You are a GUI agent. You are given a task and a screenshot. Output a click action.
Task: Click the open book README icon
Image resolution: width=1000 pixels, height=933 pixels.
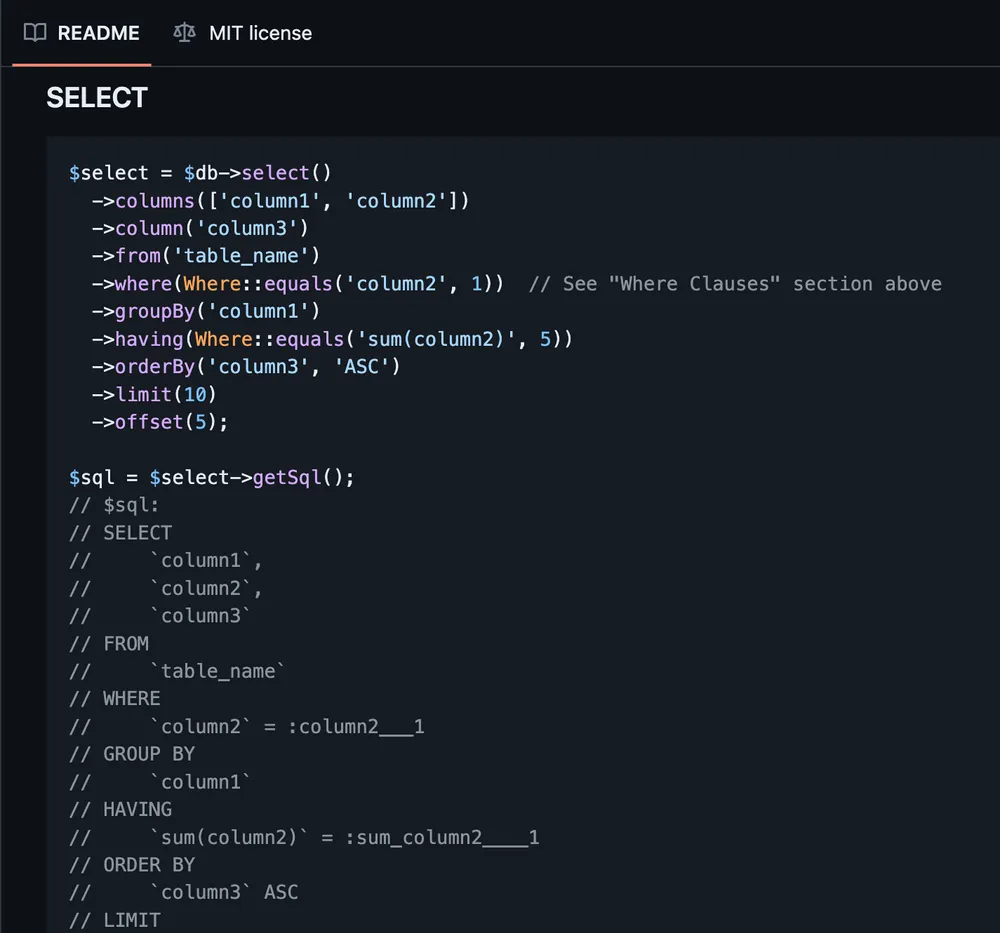tap(34, 33)
